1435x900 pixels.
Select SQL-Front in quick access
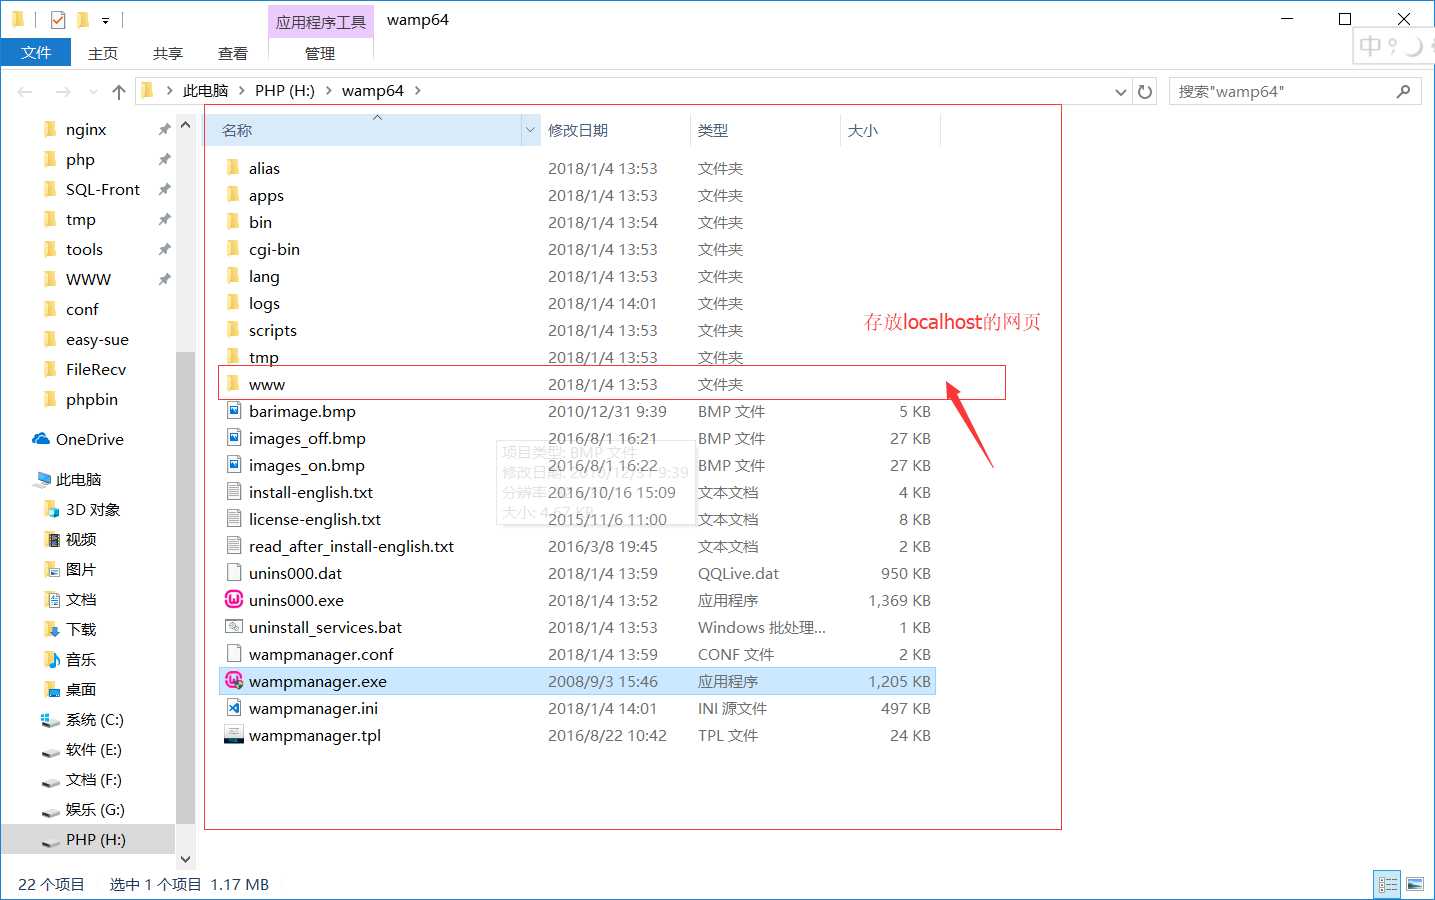[103, 189]
